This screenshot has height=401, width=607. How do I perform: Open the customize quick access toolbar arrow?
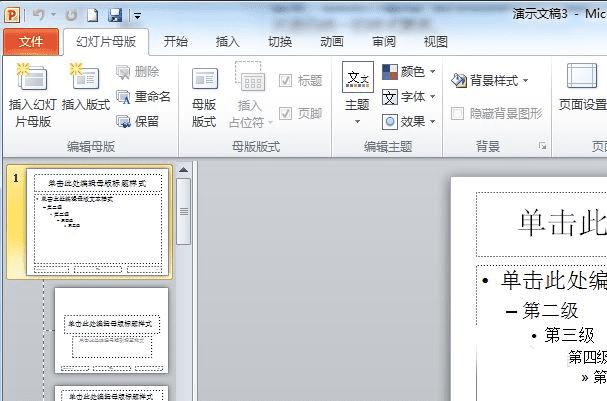pos(137,16)
